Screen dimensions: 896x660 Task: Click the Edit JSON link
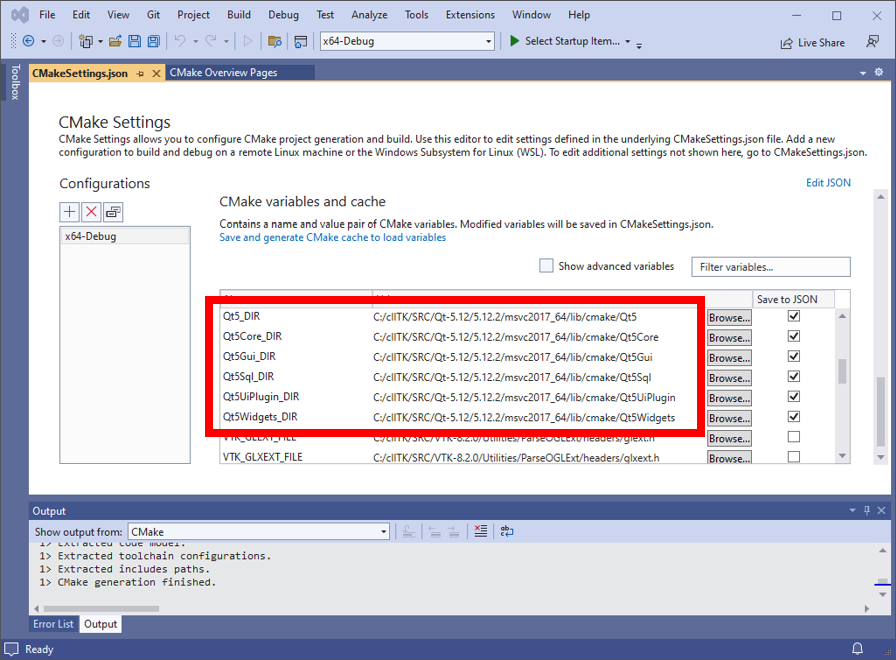[828, 182]
